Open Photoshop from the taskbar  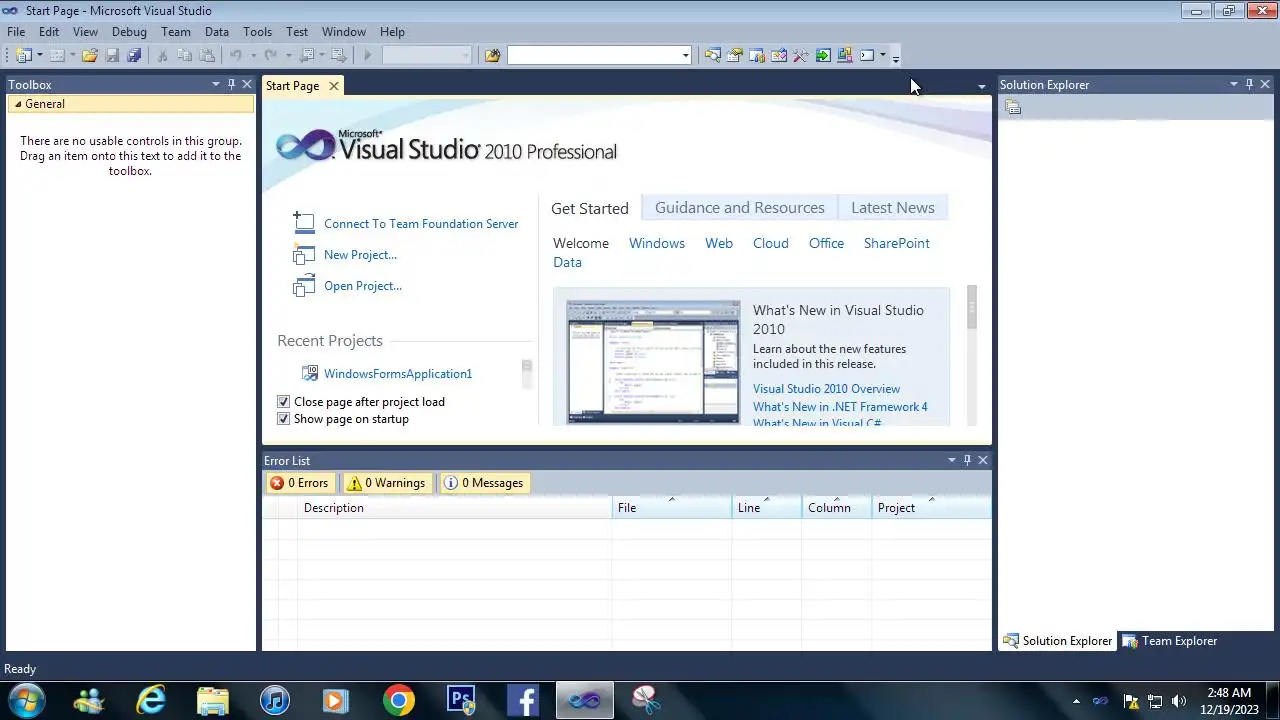coord(461,700)
